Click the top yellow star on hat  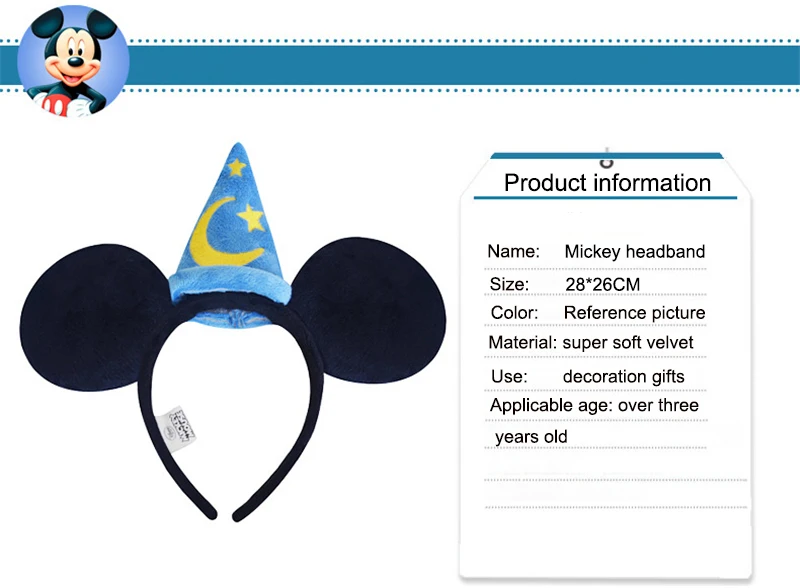point(236,167)
